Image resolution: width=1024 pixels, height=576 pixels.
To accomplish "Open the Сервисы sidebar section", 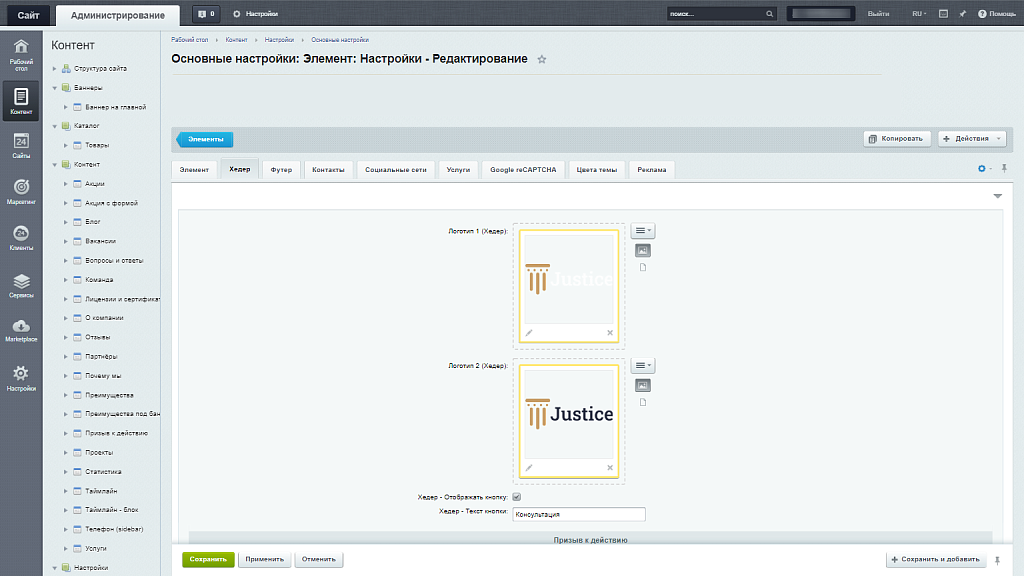I will [21, 283].
